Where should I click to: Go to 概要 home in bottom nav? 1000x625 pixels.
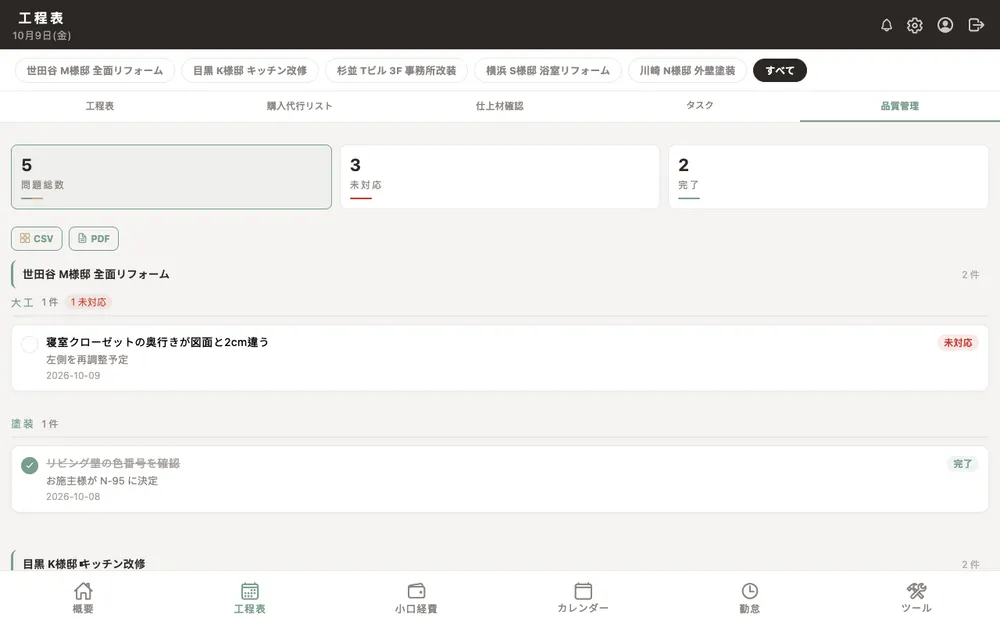coord(83,598)
